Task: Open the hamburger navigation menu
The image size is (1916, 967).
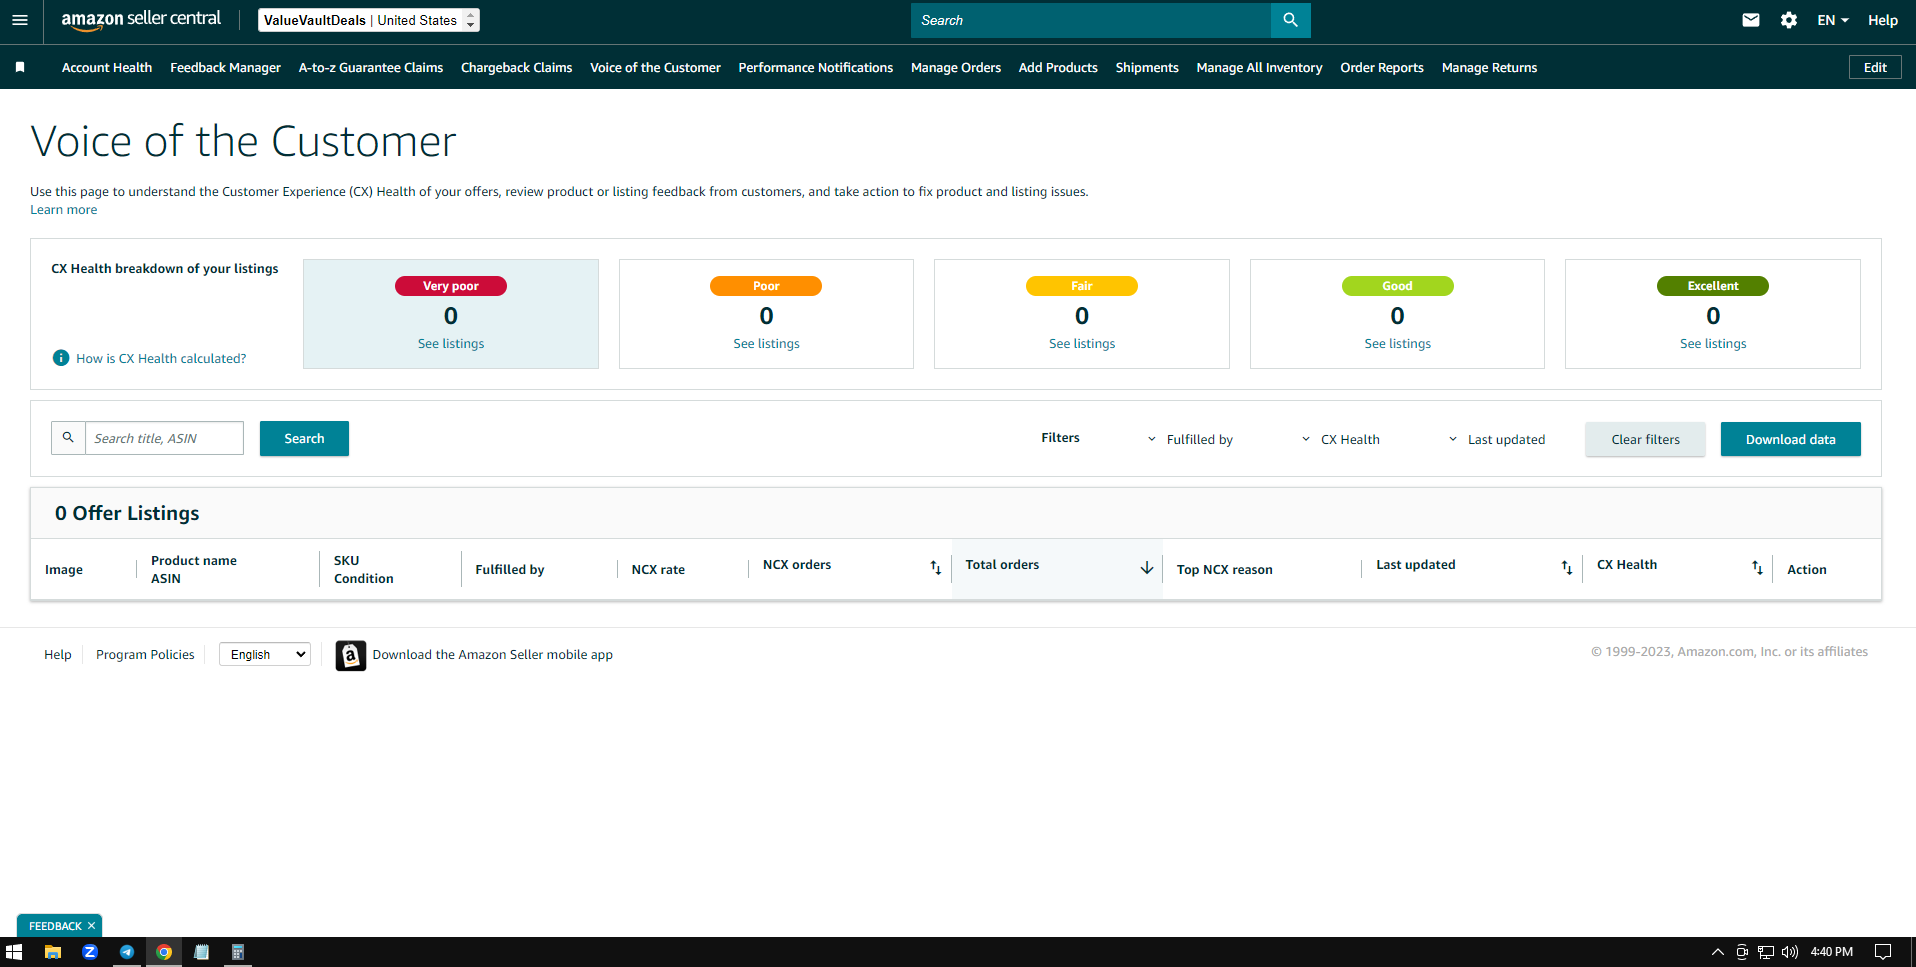Action: [20, 20]
